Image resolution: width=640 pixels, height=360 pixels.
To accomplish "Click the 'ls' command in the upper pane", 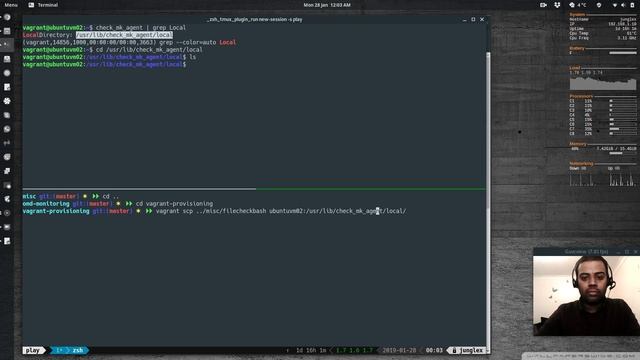I will (x=192, y=57).
